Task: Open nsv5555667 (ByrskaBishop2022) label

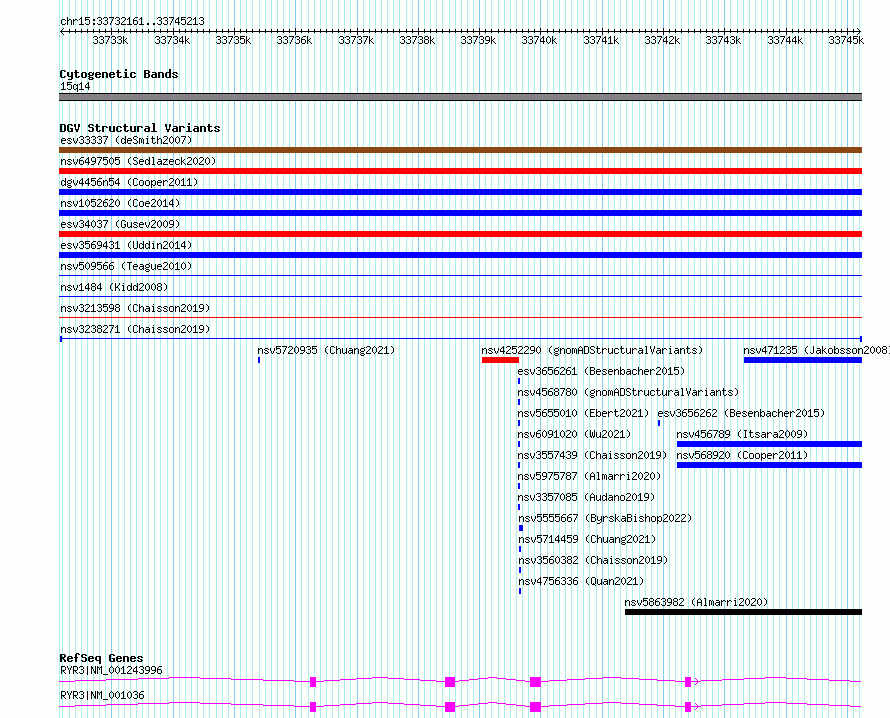Action: (x=605, y=518)
